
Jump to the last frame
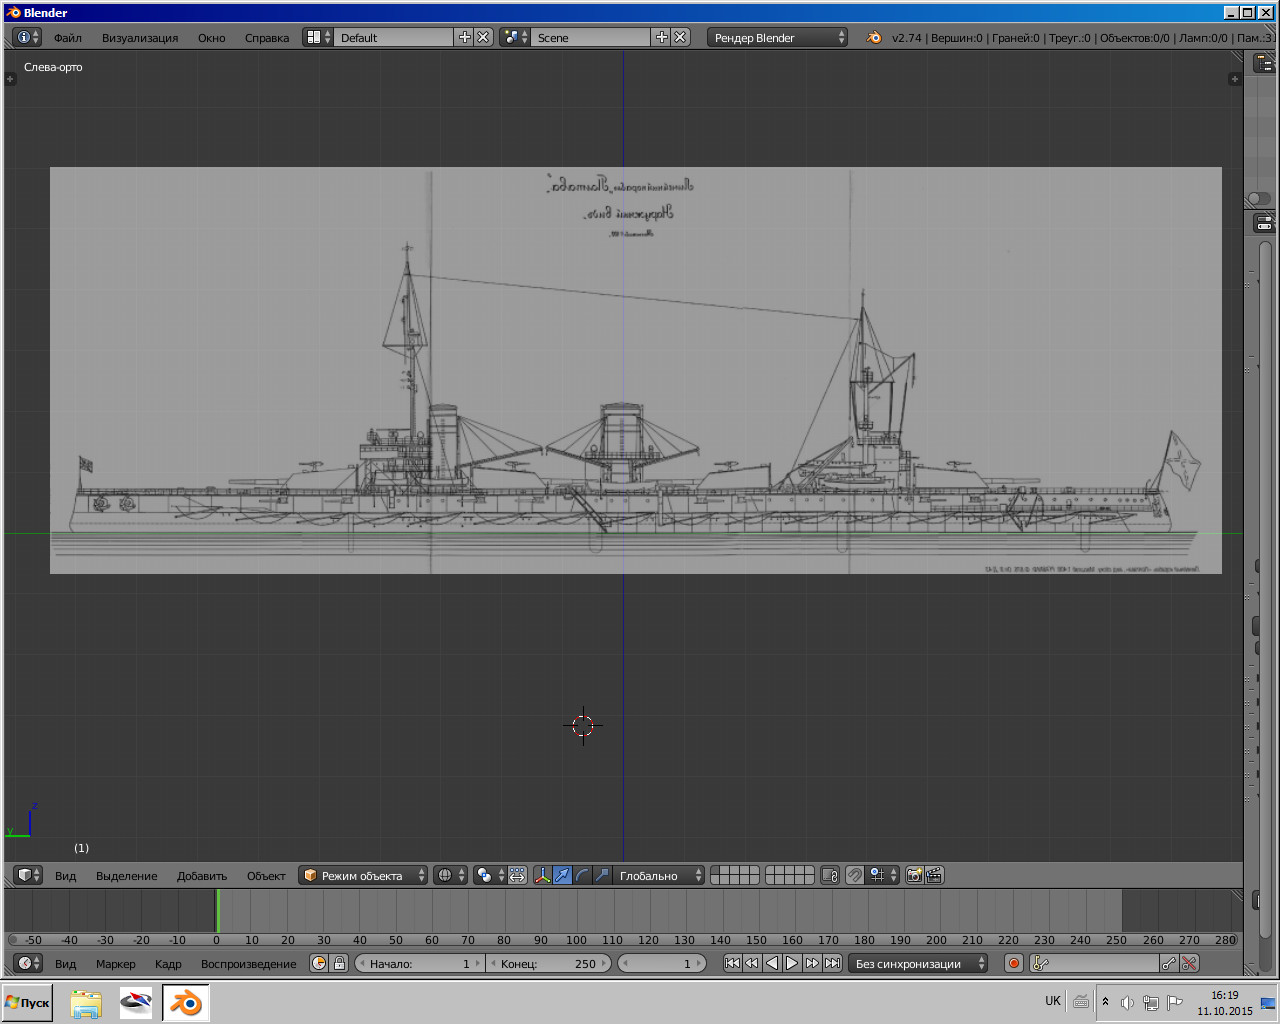point(832,964)
